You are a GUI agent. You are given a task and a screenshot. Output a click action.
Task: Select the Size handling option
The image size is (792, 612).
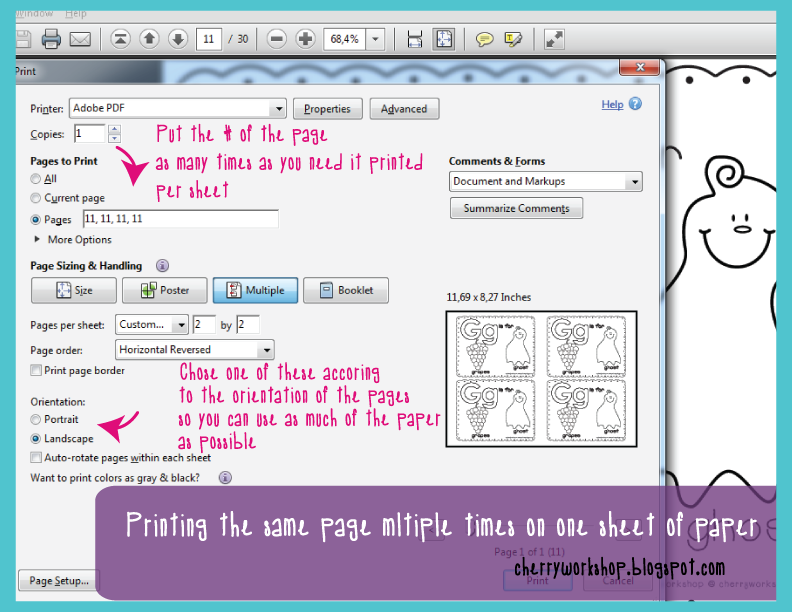(74, 290)
